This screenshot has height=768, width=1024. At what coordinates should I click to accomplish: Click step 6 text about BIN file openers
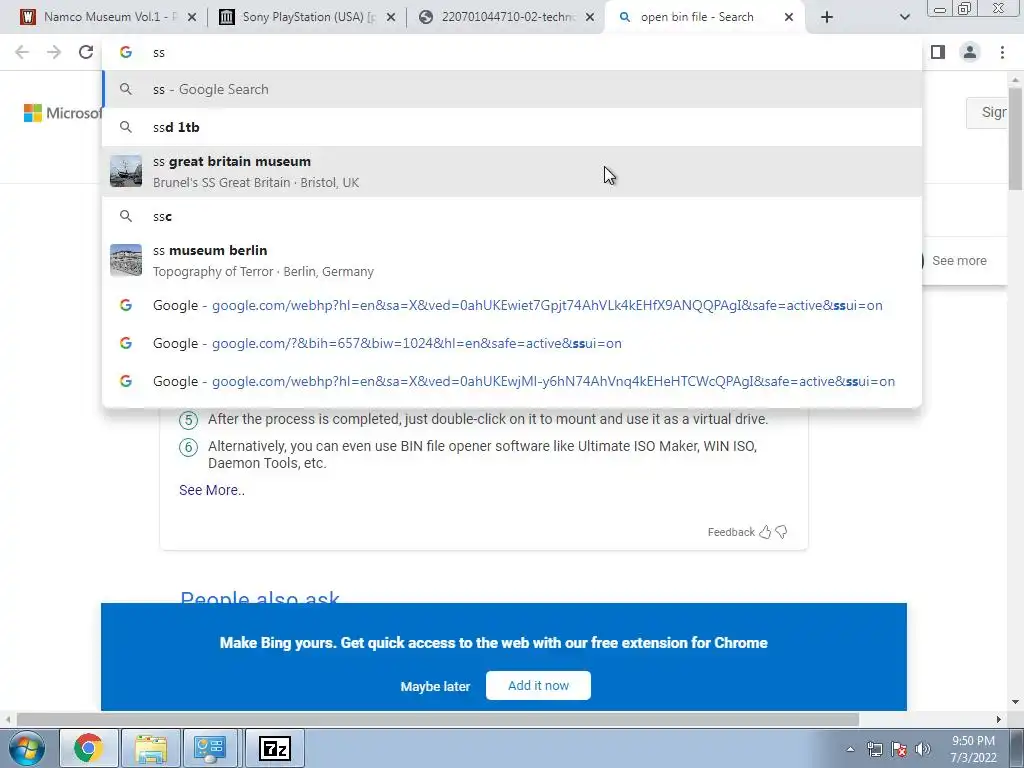click(x=482, y=455)
